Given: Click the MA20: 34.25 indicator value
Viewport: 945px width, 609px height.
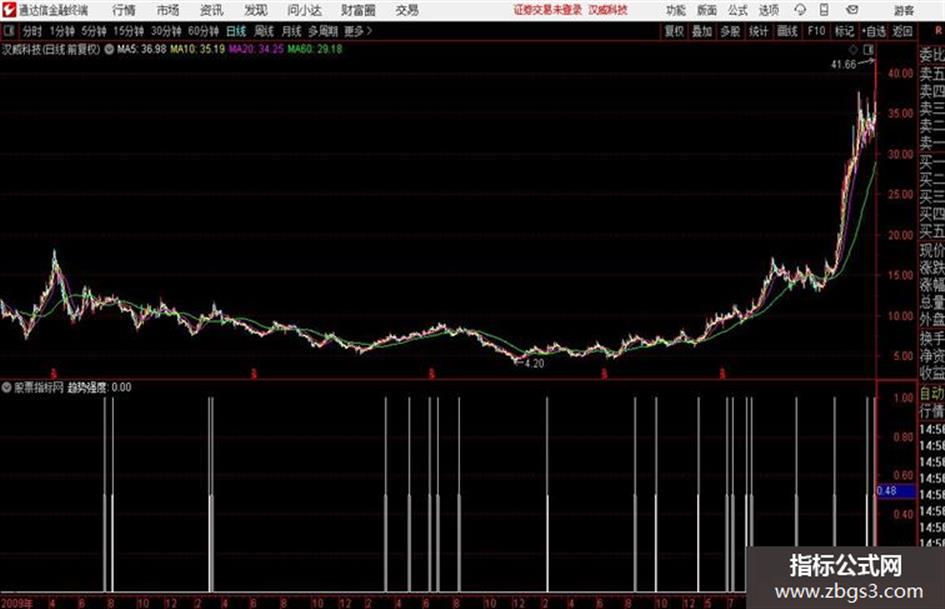Looking at the screenshot, I should coord(256,49).
